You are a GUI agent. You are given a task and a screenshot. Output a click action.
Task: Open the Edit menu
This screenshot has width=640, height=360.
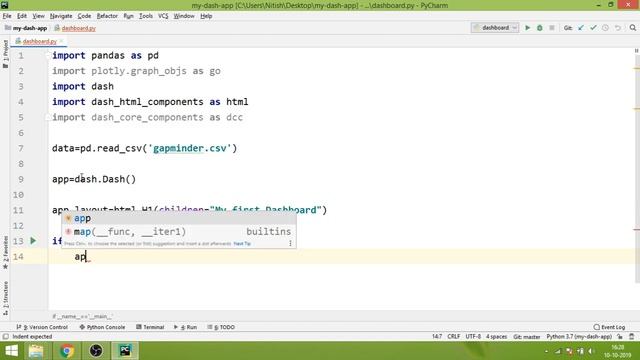(x=22, y=16)
